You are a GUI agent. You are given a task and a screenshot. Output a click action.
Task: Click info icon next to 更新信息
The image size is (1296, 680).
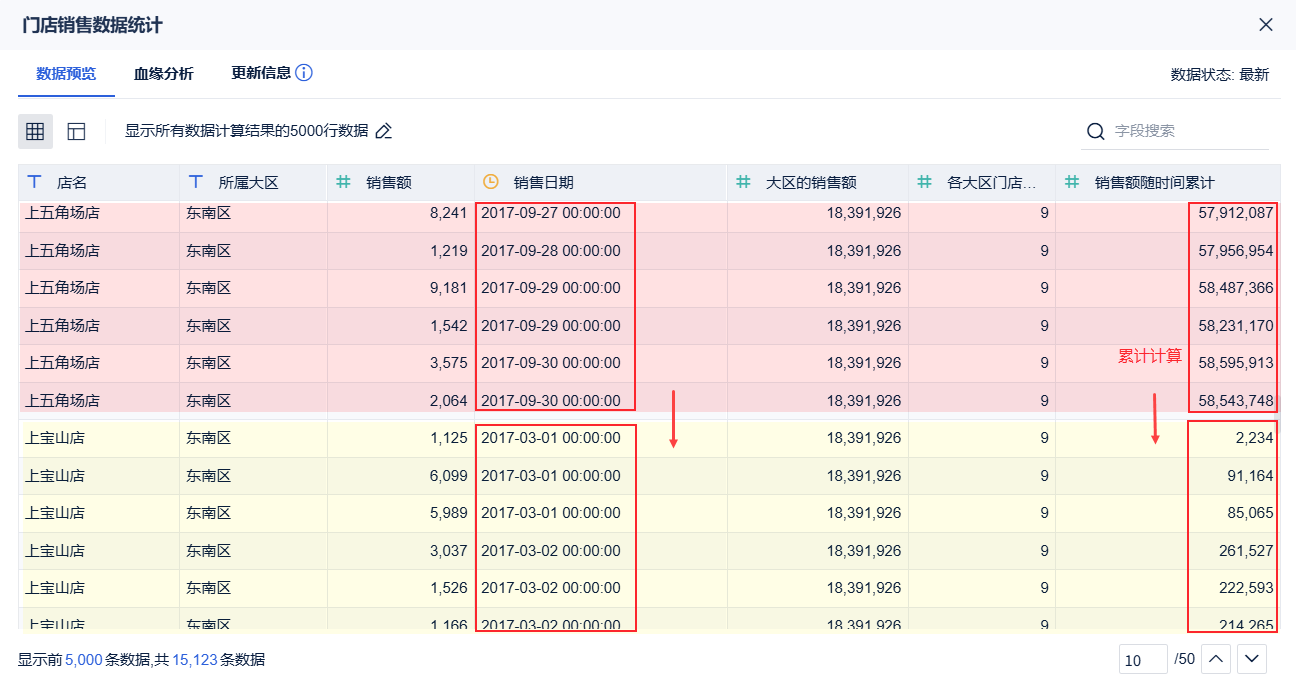click(304, 73)
